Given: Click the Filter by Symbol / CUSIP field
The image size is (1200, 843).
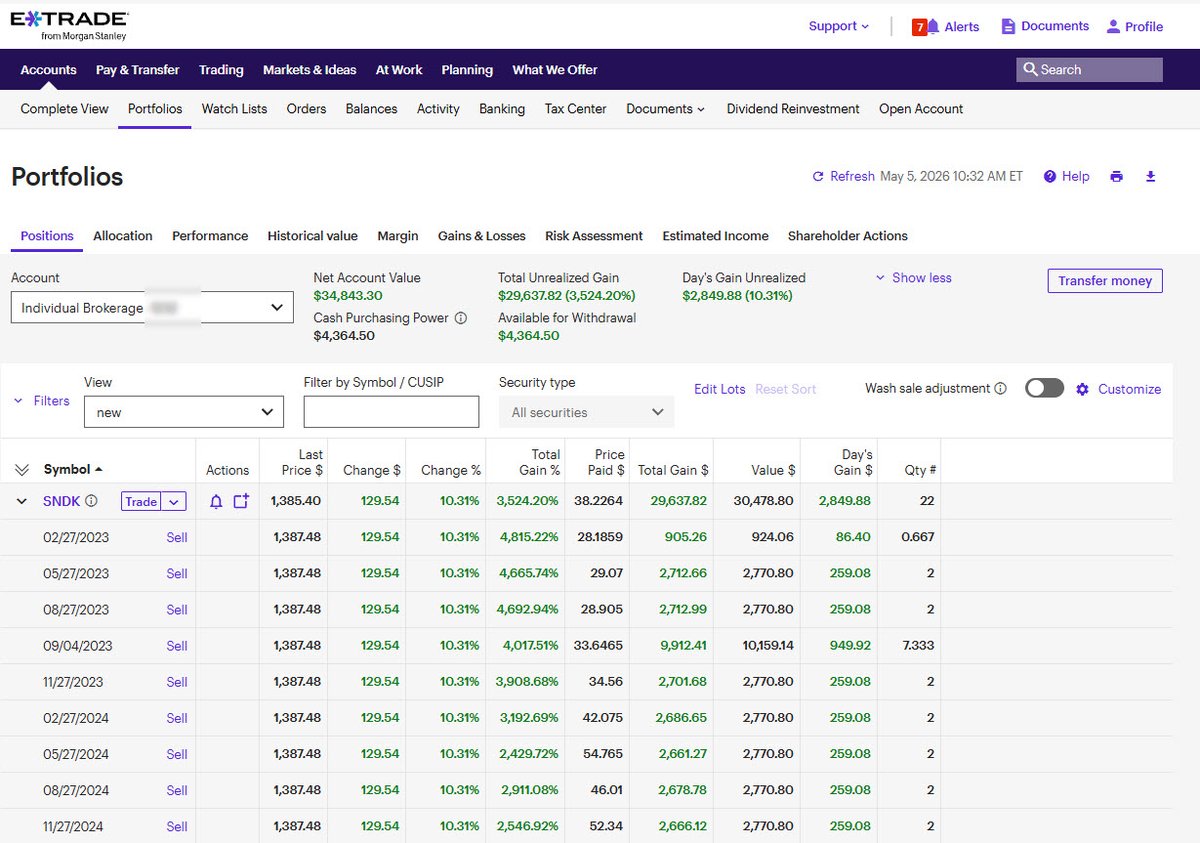Looking at the screenshot, I should (x=391, y=412).
